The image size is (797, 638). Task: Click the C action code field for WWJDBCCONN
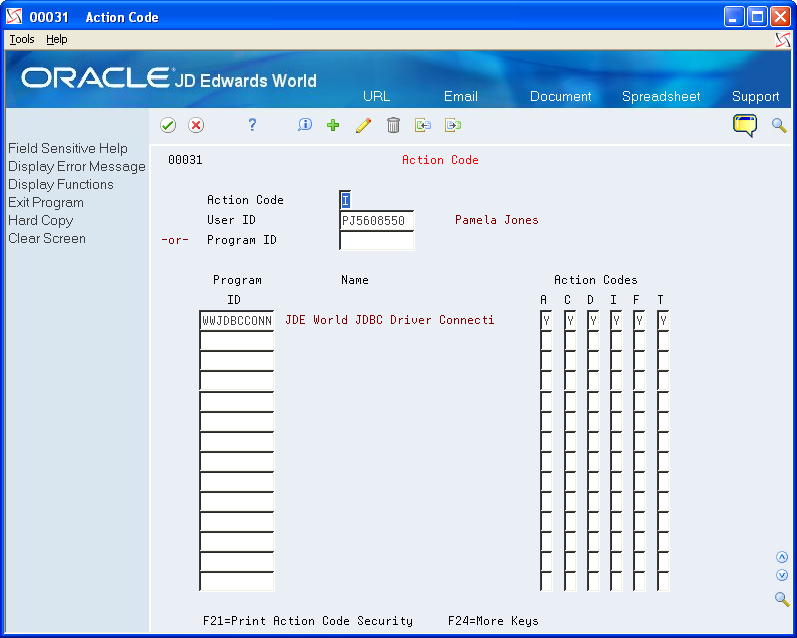[570, 320]
